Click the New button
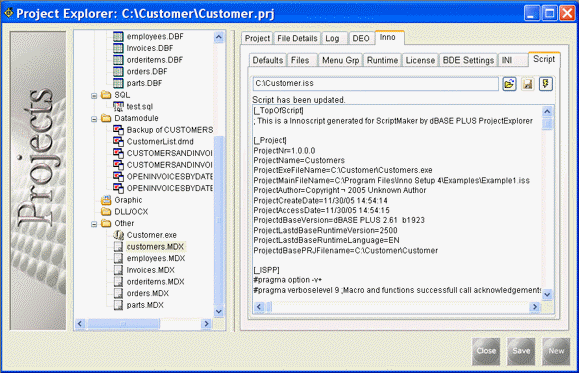This screenshot has width=579, height=373. (556, 351)
